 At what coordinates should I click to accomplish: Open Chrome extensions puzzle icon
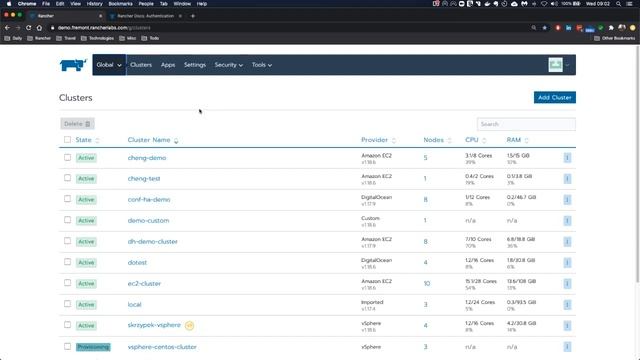tap(611, 28)
